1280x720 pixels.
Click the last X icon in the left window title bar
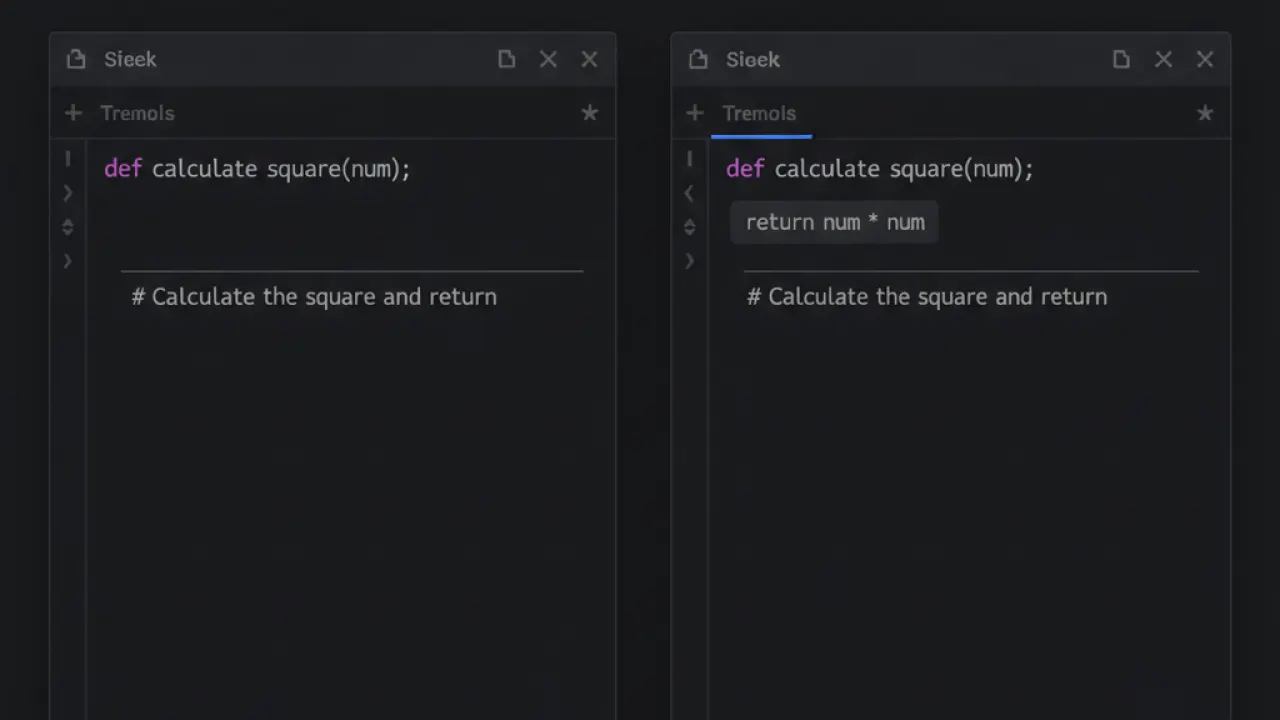click(x=590, y=59)
